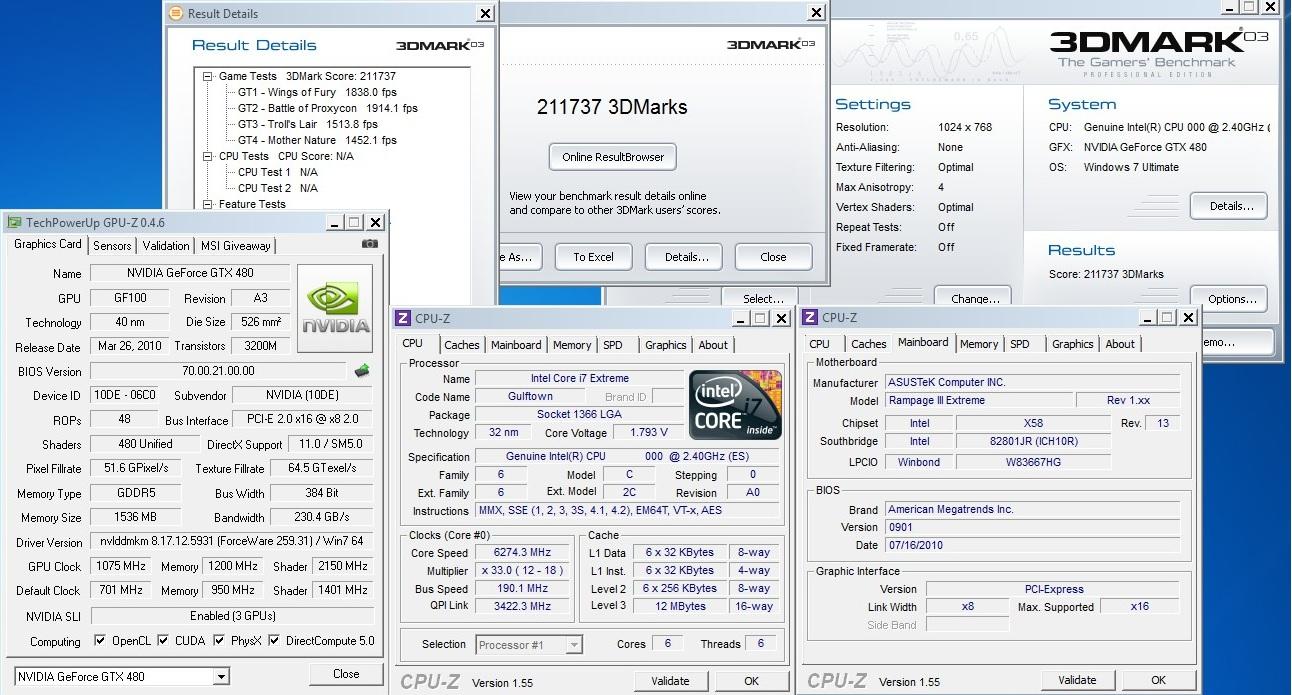Collapse the Game Tests tree node
The height and width of the screenshot is (695, 1292).
click(208, 76)
